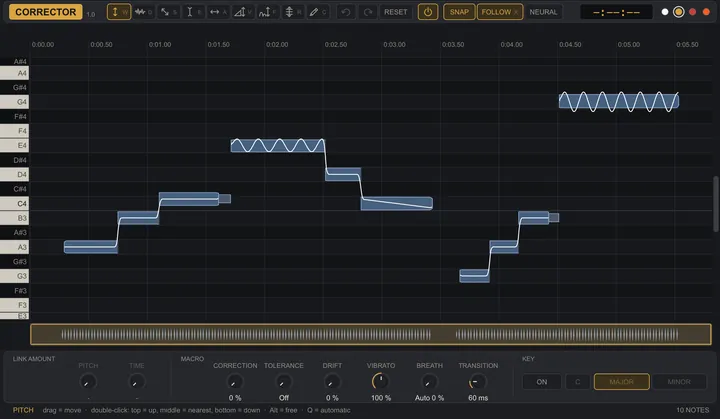The image size is (720, 419).
Task: Click the 100 % vibrato value
Action: pos(381,398)
